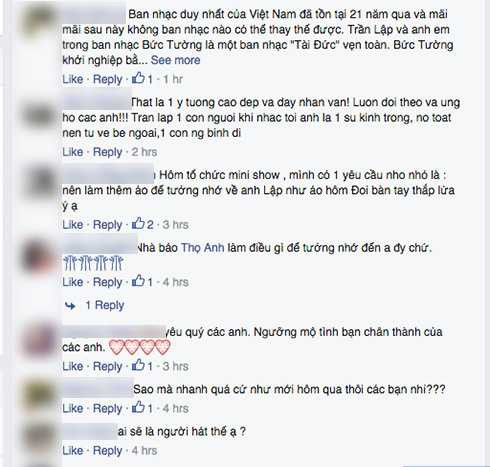This screenshot has width=490, height=467.
Task: Reply to the 'That la 1 y tuong' comment
Action: point(107,152)
